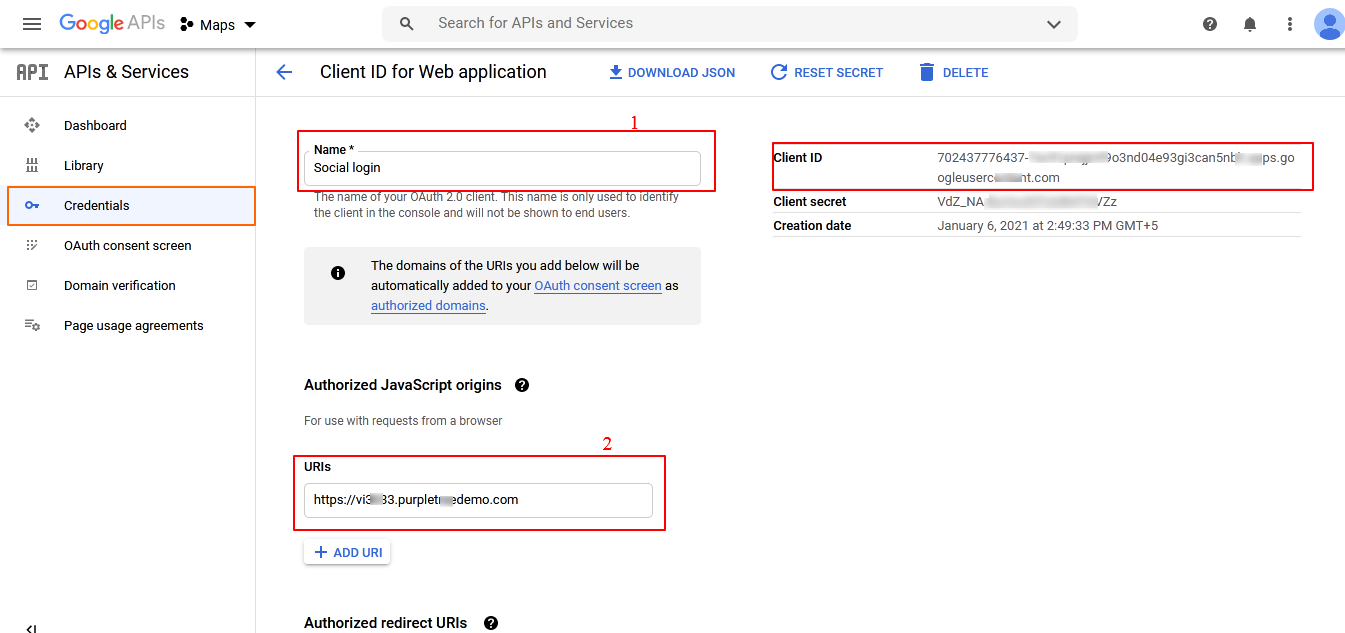The image size is (1345, 633).
Task: Click the API logo beside APIs & Services
Action: 33,72
